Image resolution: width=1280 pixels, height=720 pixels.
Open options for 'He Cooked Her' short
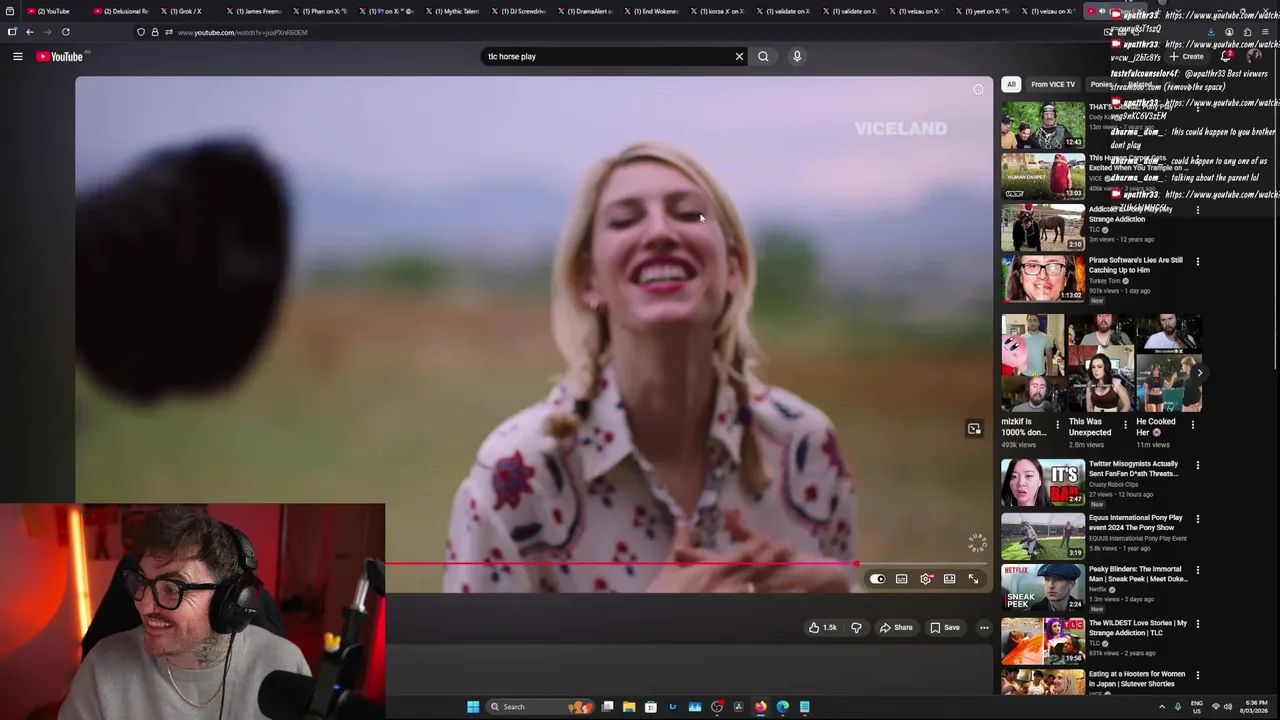pos(1192,424)
